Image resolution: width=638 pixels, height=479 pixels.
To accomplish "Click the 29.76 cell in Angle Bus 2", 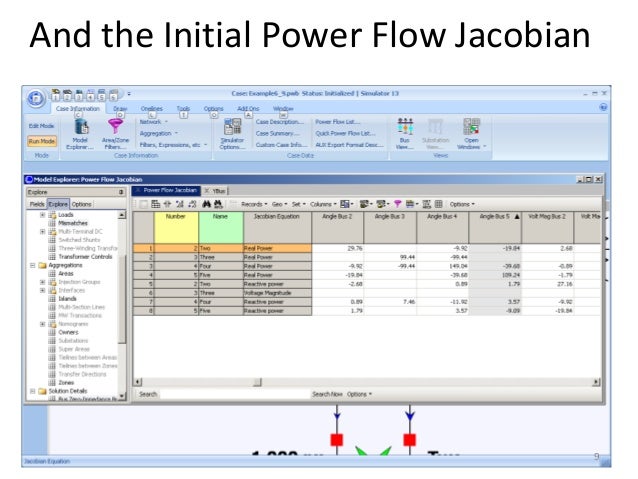I will pyautogui.click(x=338, y=248).
